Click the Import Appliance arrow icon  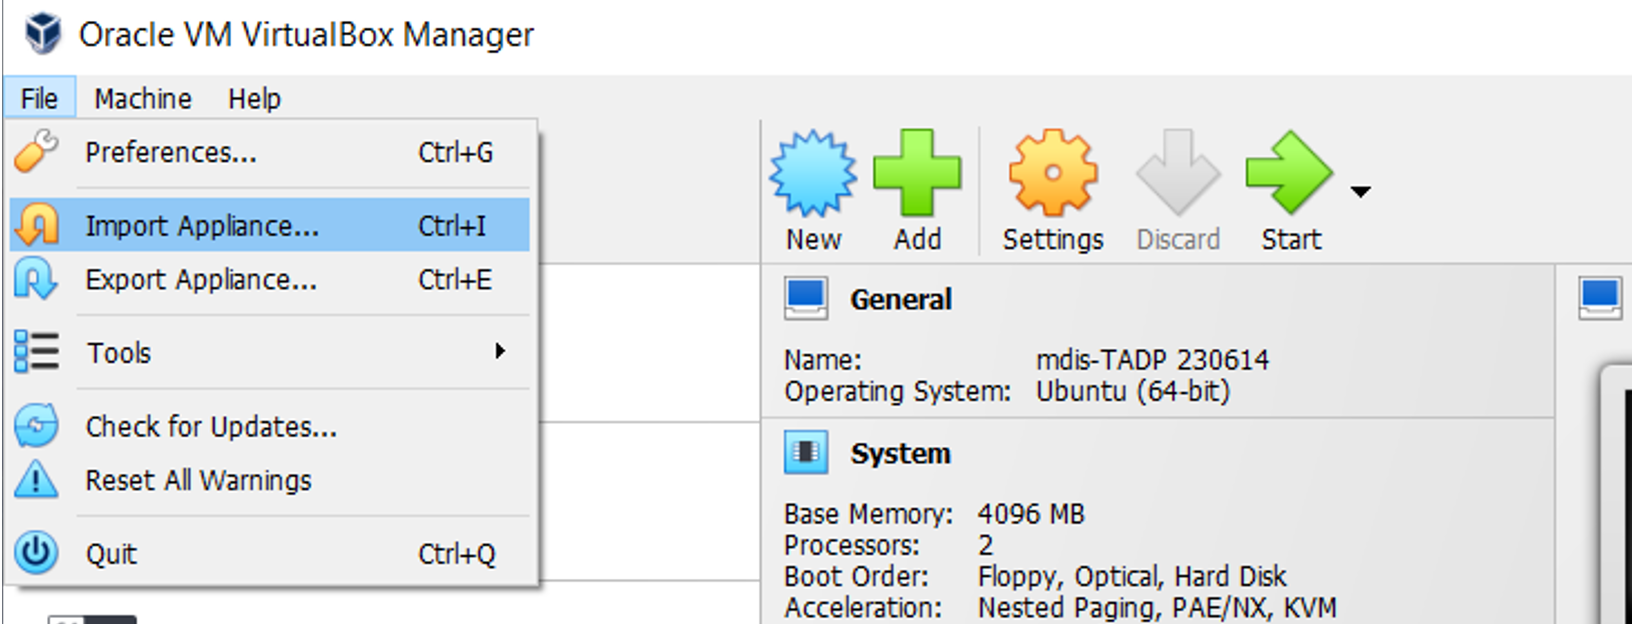pos(37,225)
